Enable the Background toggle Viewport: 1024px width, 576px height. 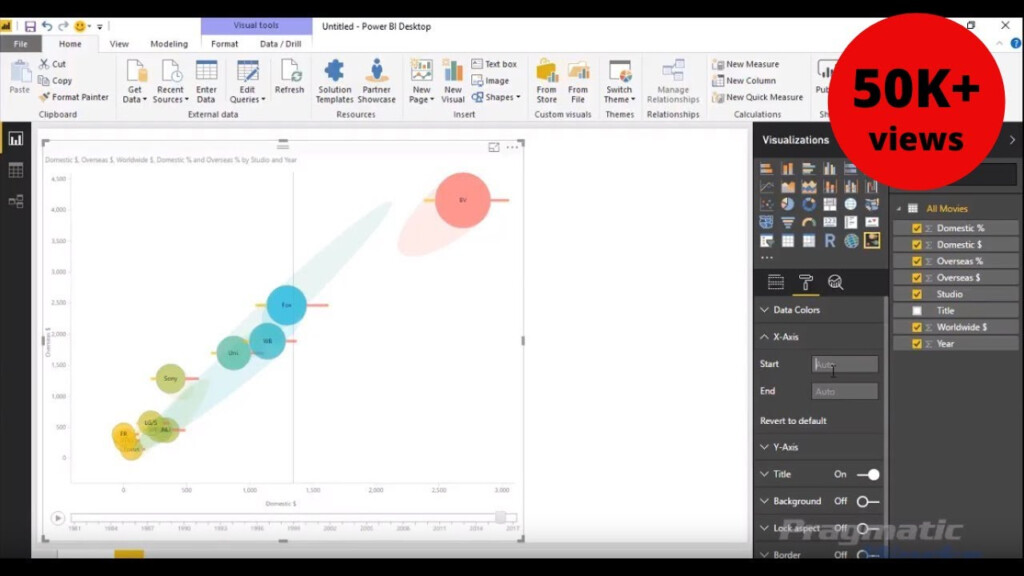coord(868,501)
